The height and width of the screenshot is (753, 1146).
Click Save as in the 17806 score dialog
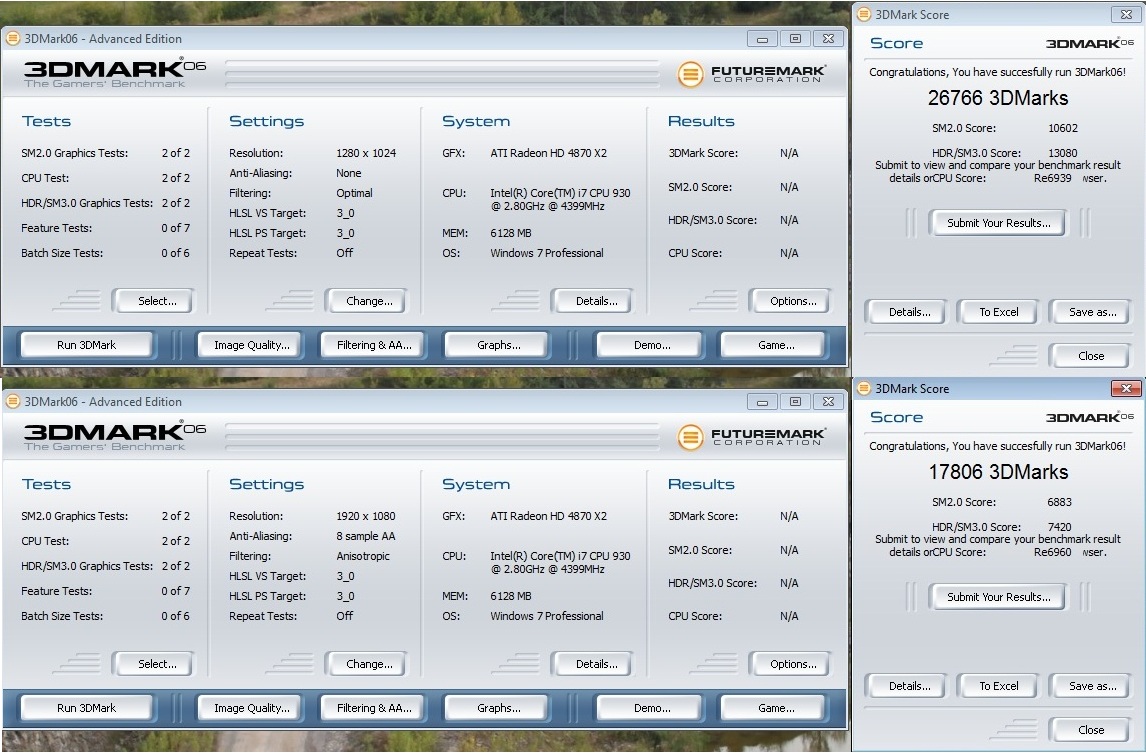pyautogui.click(x=1092, y=686)
